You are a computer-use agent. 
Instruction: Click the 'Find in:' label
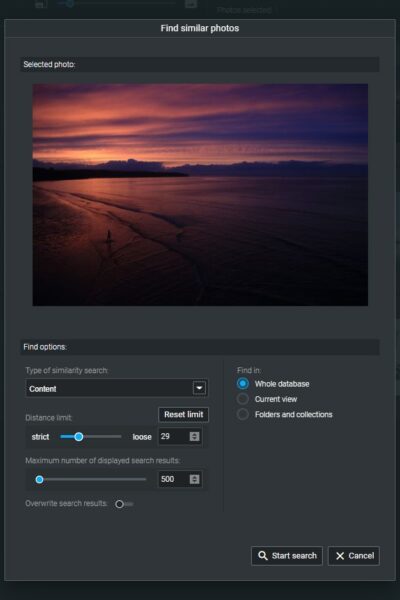[249, 370]
